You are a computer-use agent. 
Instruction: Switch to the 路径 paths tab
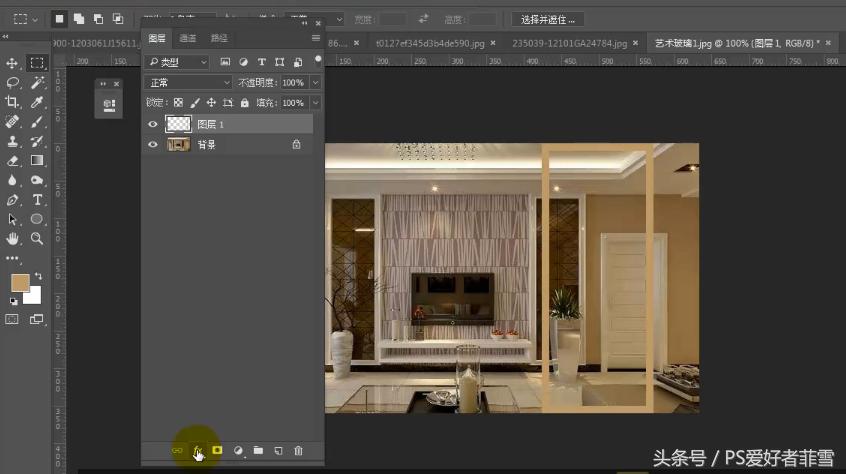point(219,38)
